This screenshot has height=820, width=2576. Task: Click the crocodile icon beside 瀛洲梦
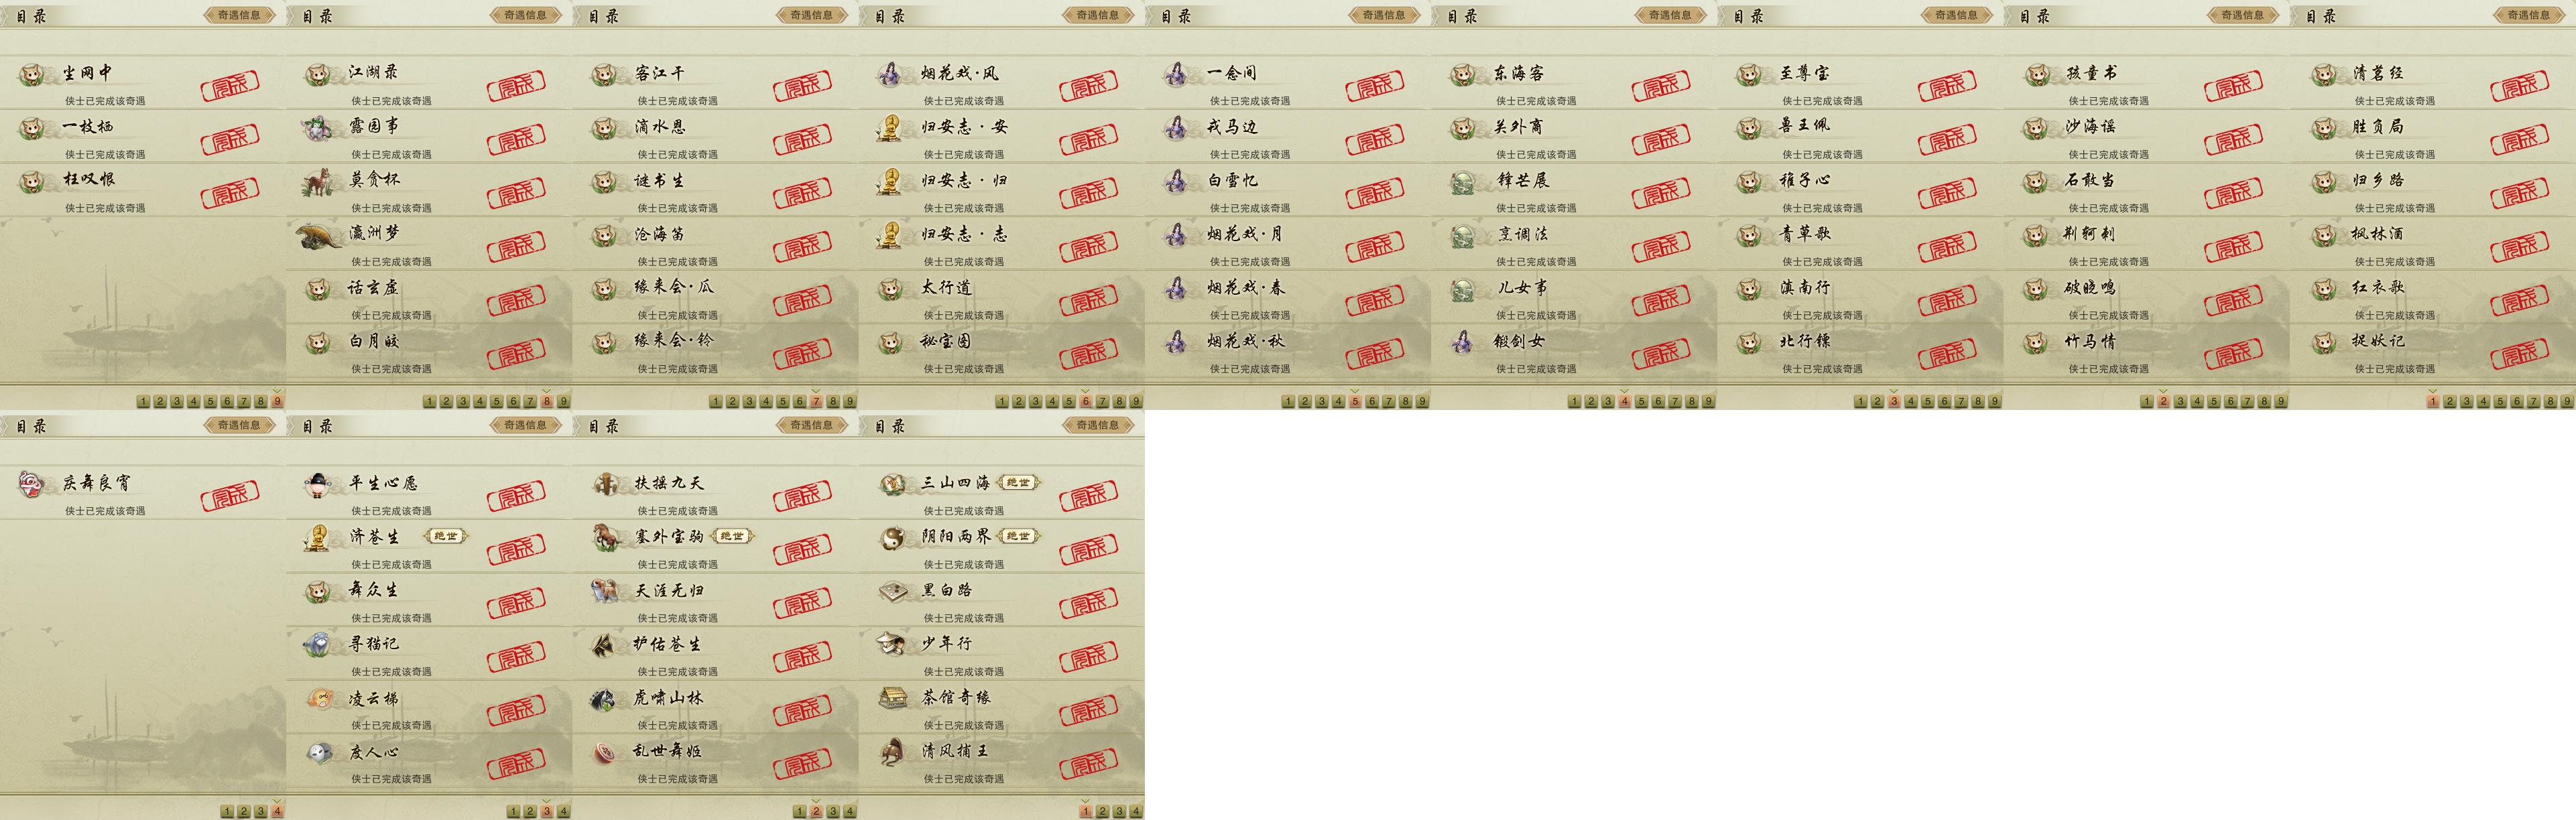[319, 236]
